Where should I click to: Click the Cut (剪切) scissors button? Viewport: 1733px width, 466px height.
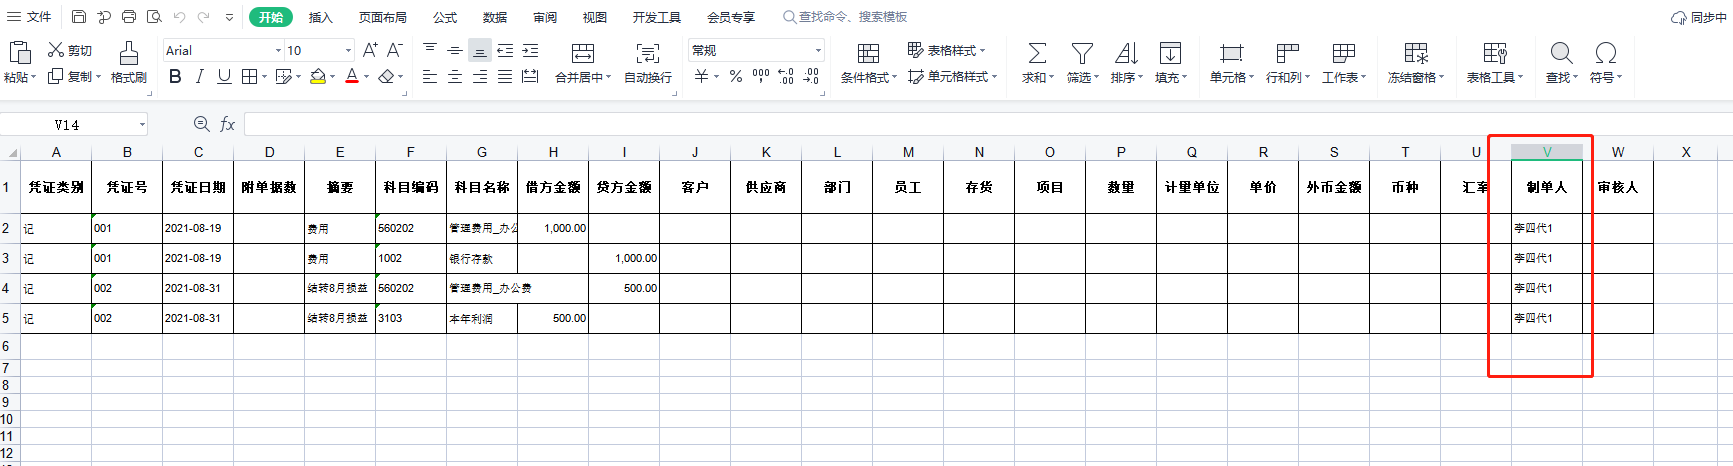(69, 51)
